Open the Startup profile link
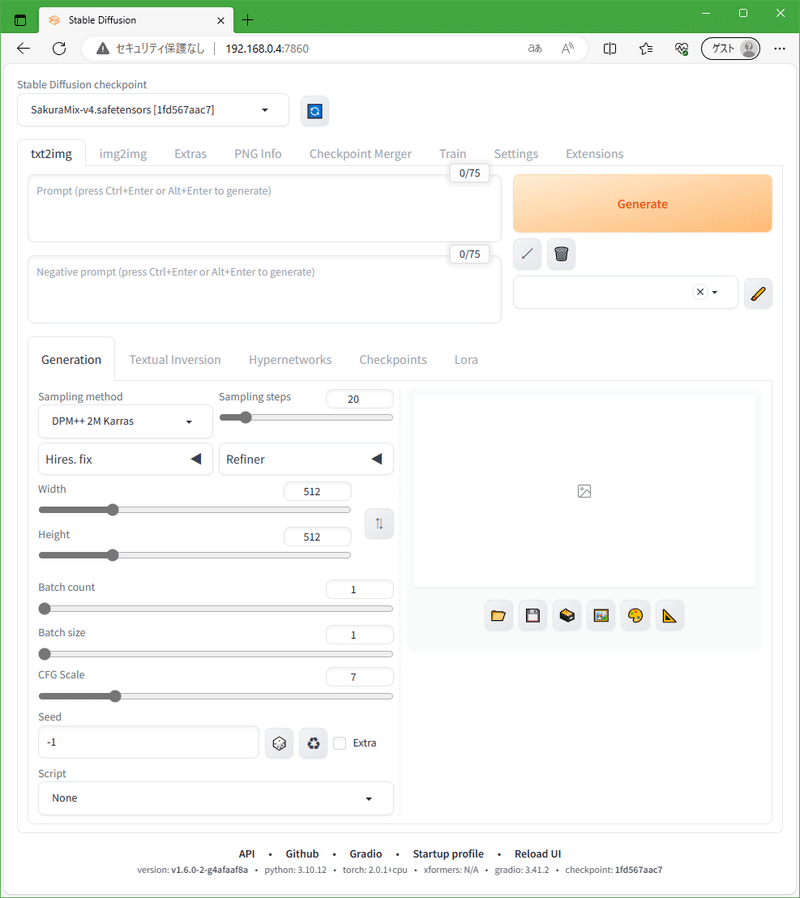This screenshot has height=898, width=800. [x=448, y=854]
